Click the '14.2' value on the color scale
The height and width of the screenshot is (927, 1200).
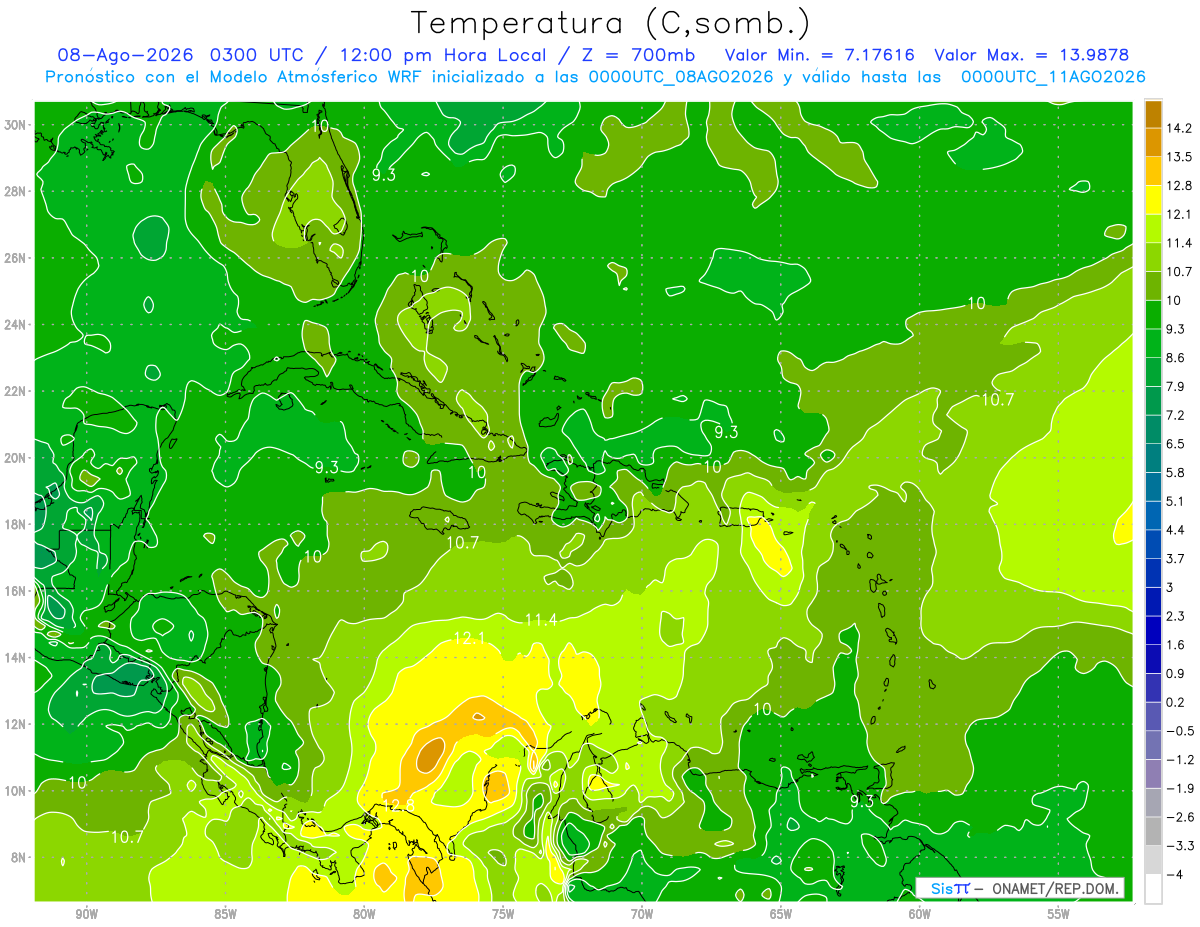(1179, 128)
